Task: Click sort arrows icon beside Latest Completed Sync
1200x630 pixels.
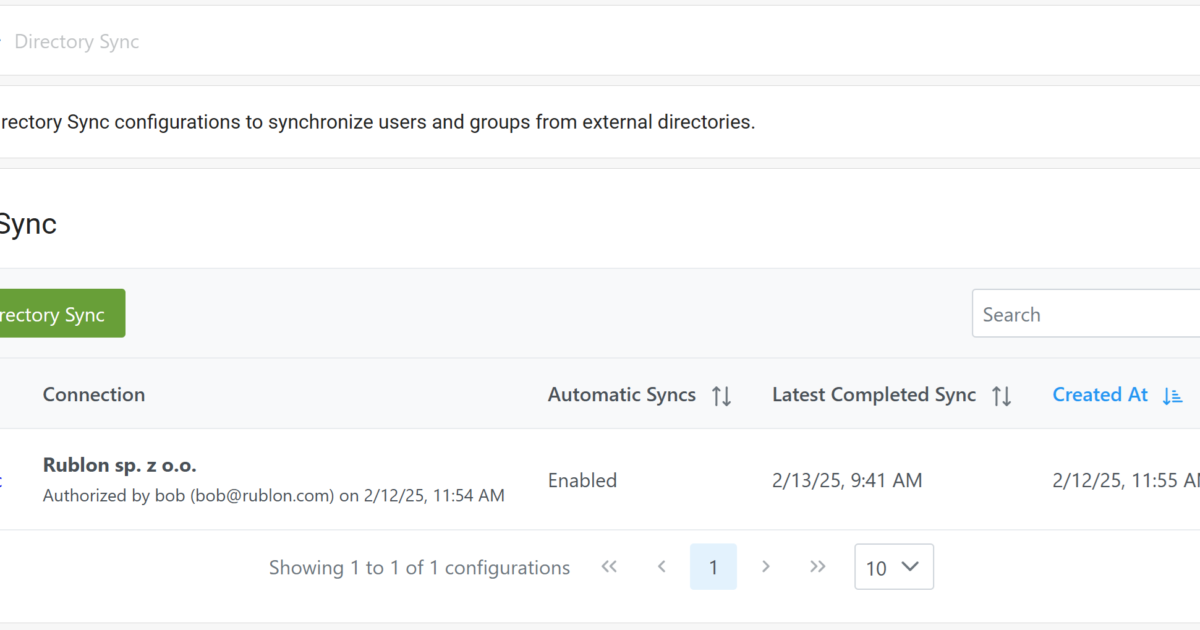Action: [1001, 396]
